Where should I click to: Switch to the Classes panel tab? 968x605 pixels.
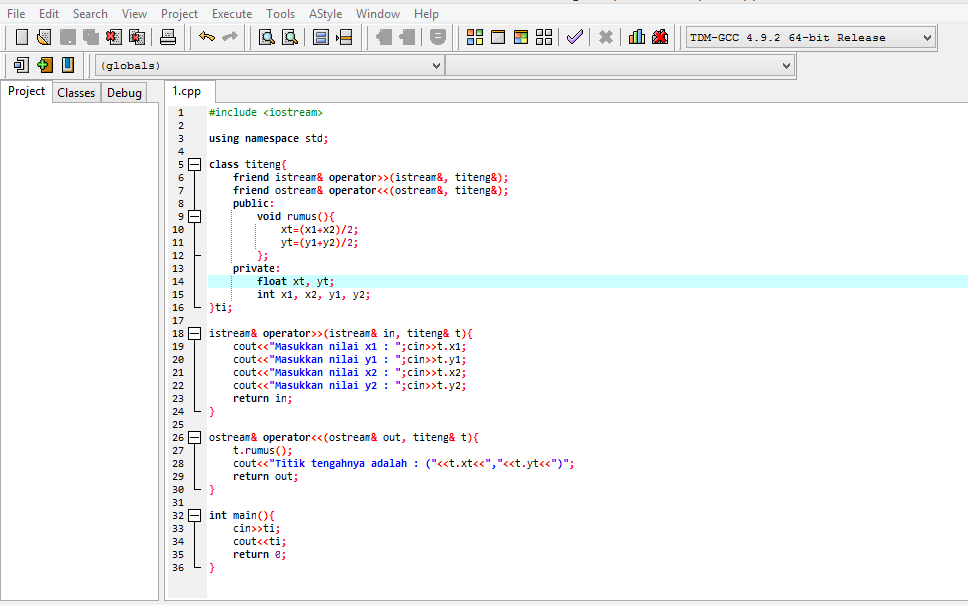point(76,93)
